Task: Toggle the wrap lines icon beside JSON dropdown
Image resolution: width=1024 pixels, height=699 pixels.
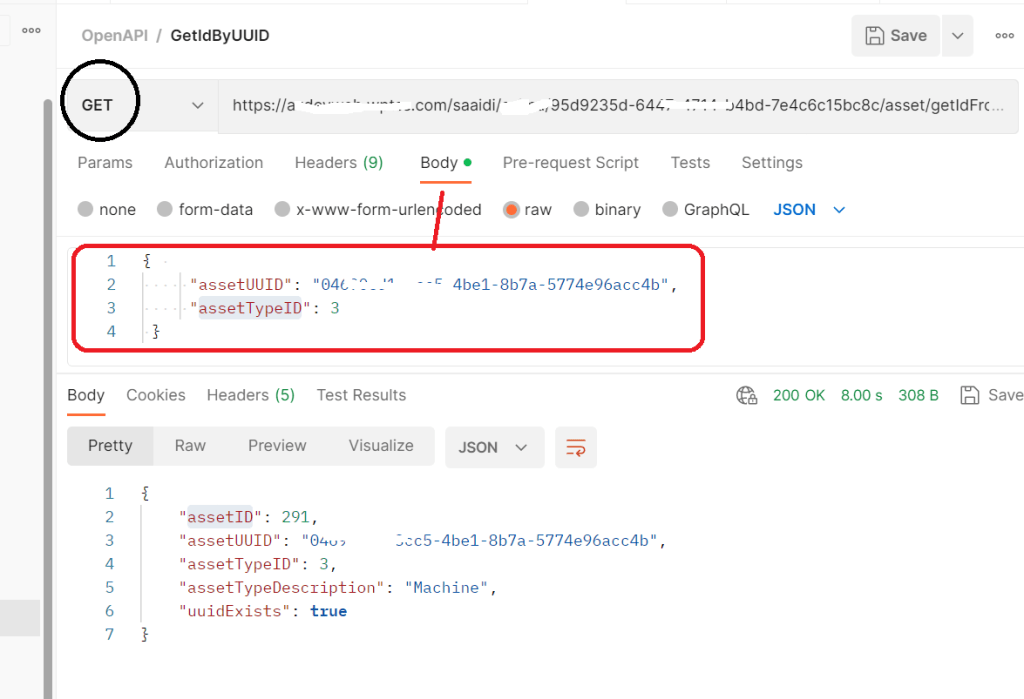Action: pyautogui.click(x=576, y=448)
